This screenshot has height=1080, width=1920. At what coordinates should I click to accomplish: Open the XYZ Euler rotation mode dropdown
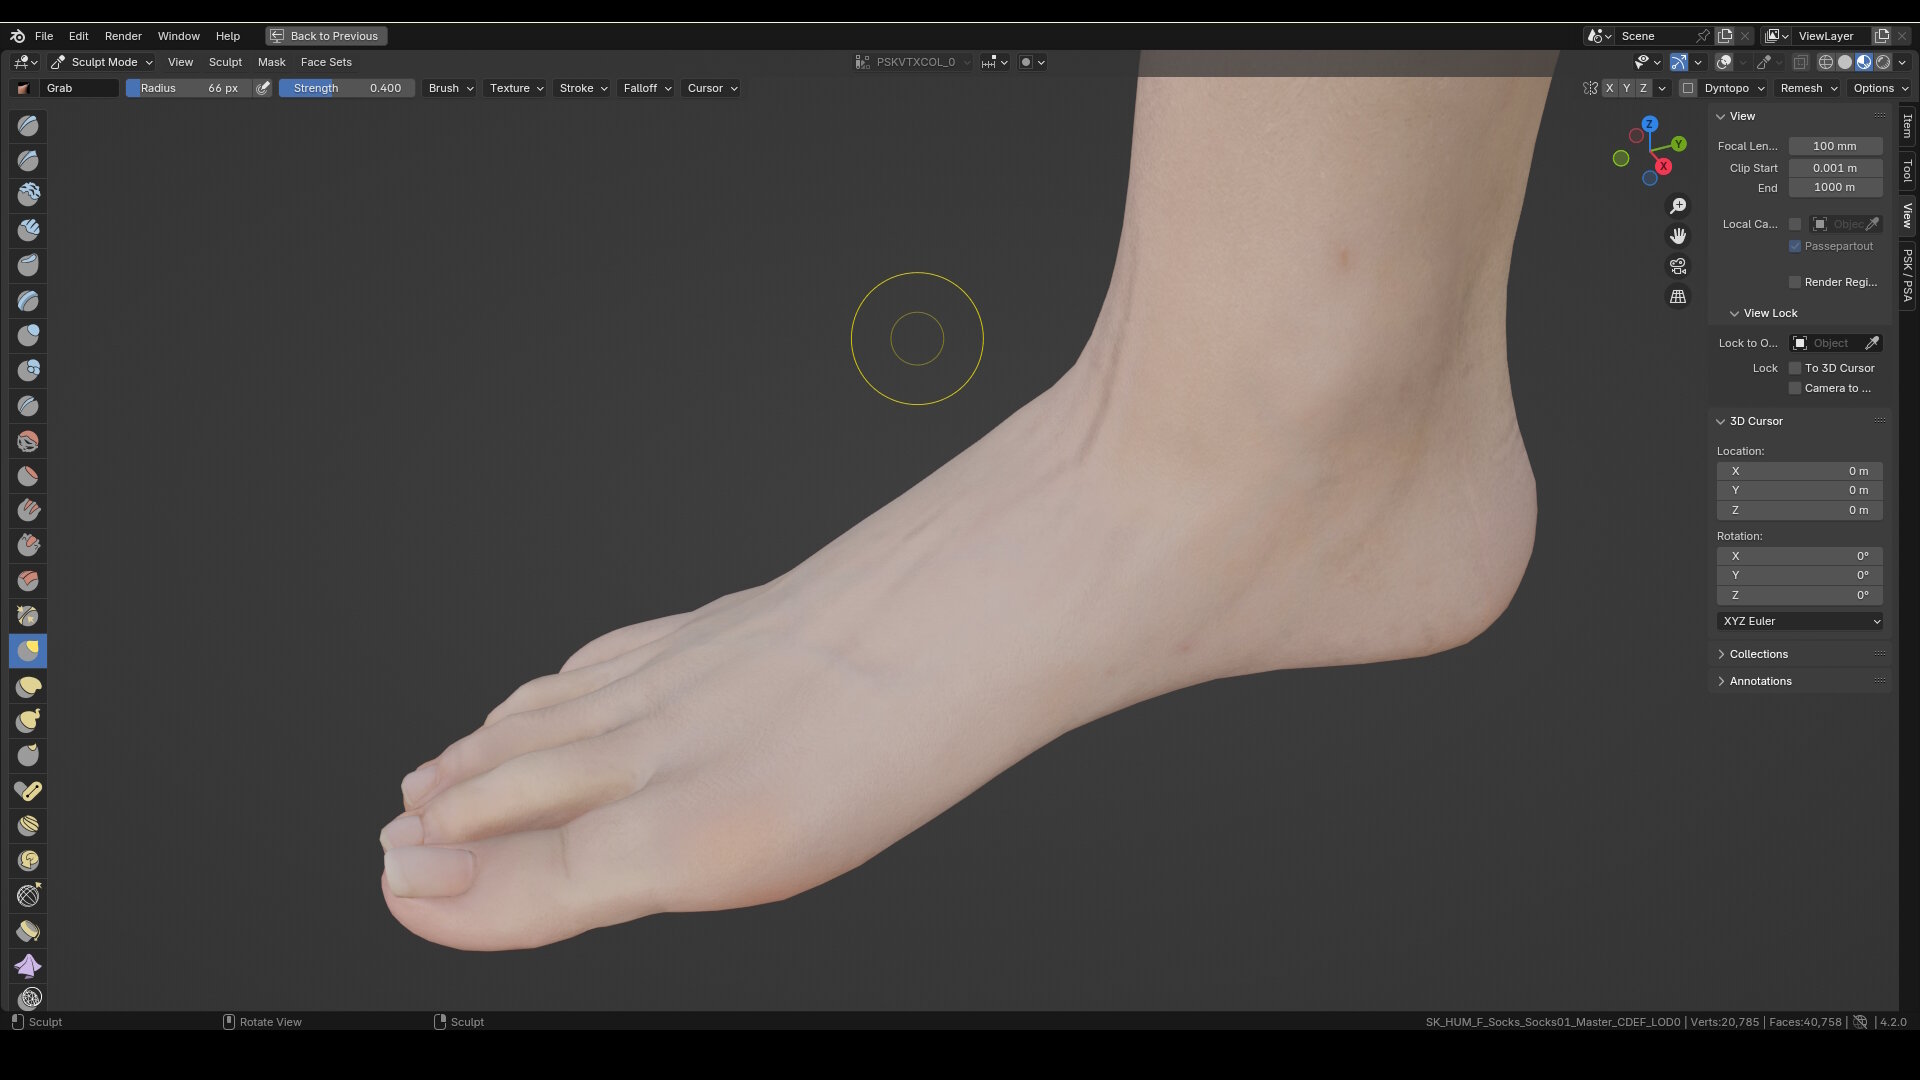pos(1800,621)
